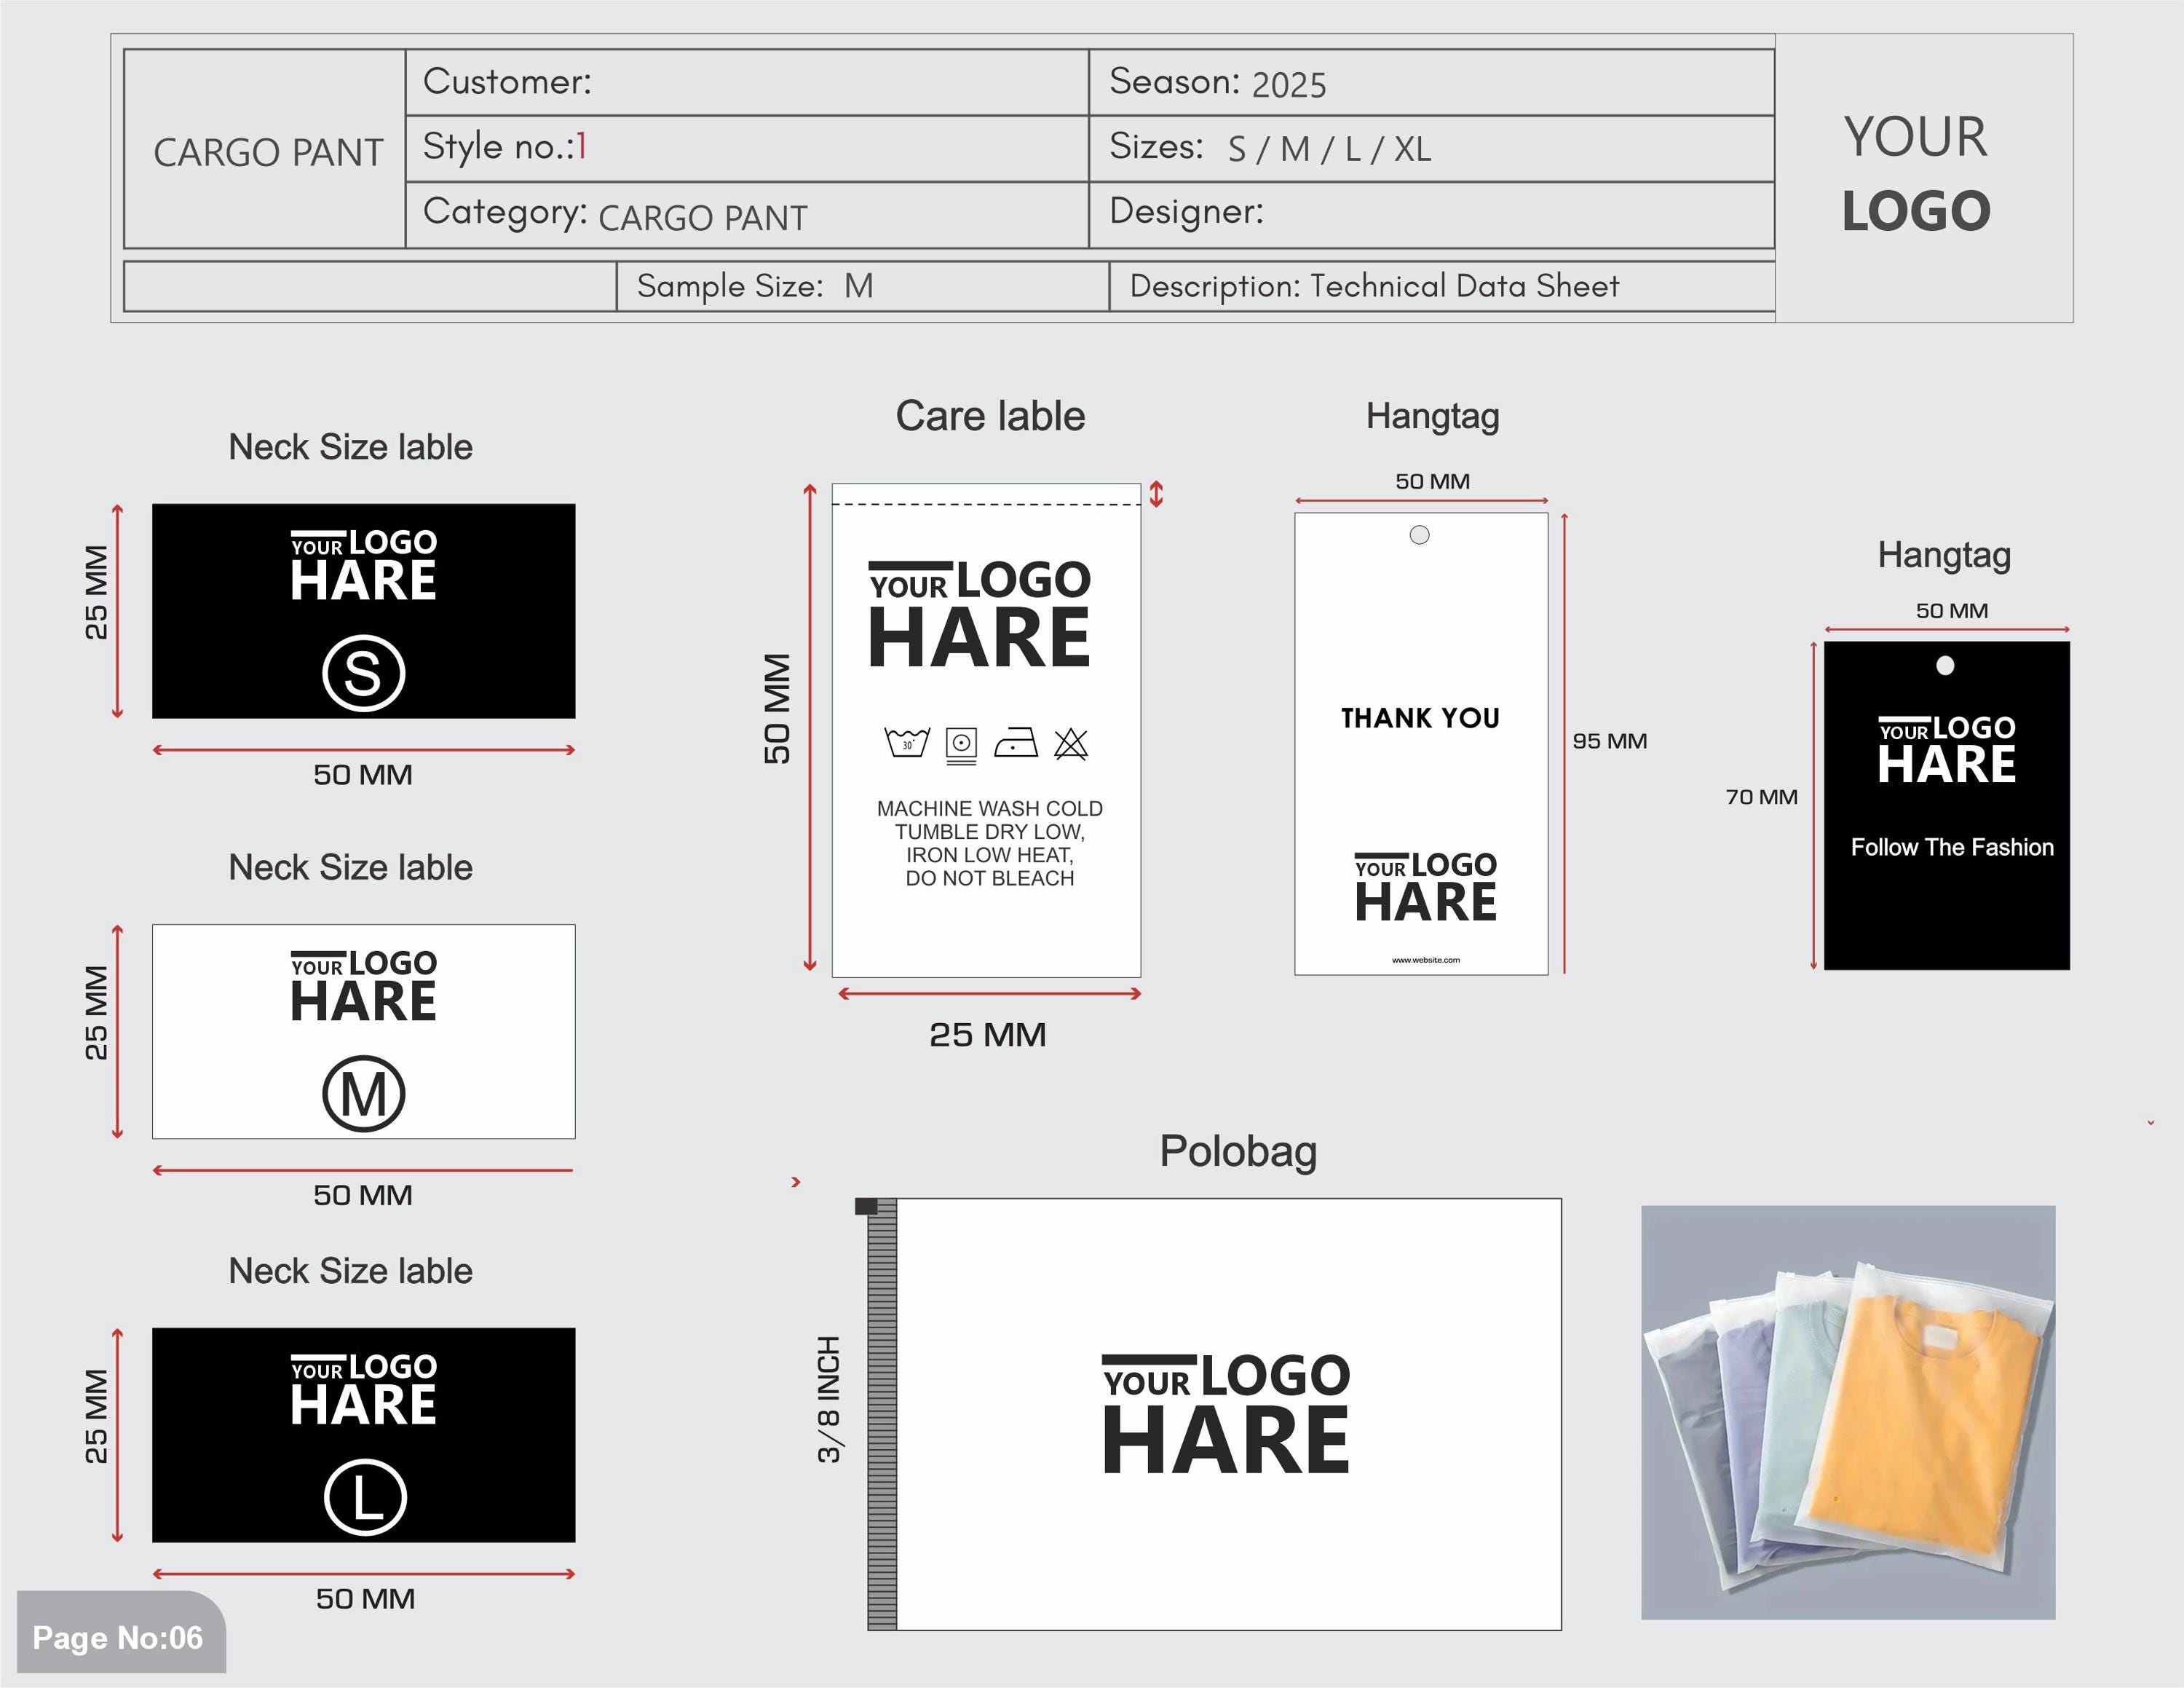Click the Designer field in header

[x=1432, y=214]
